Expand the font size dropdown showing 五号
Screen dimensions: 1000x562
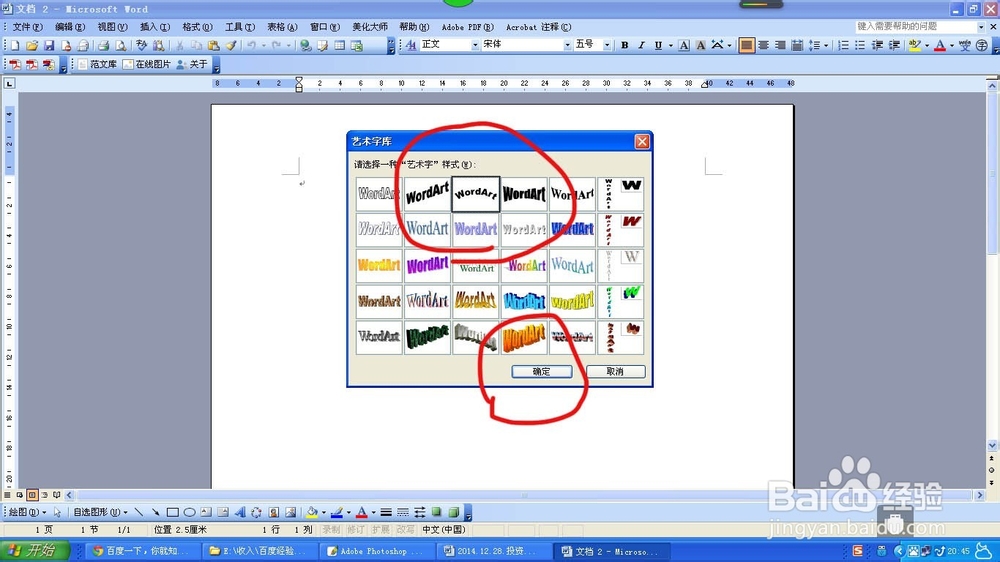pyautogui.click(x=607, y=45)
